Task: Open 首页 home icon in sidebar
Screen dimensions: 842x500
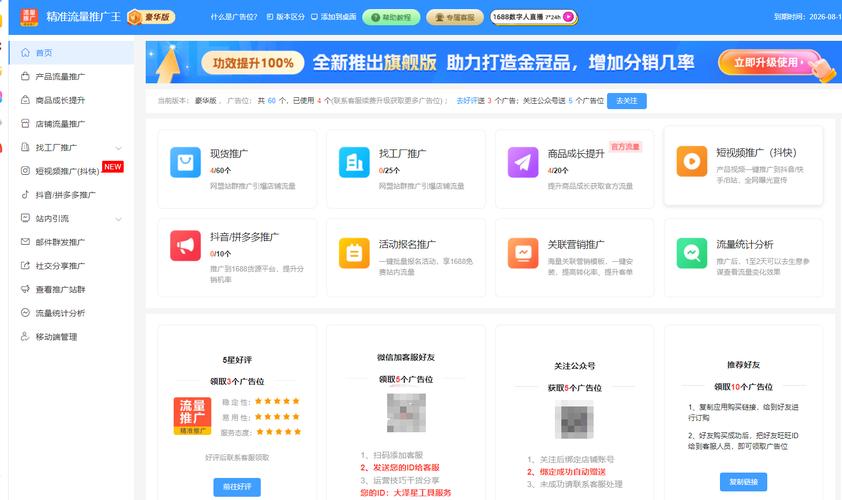Action: click(25, 53)
